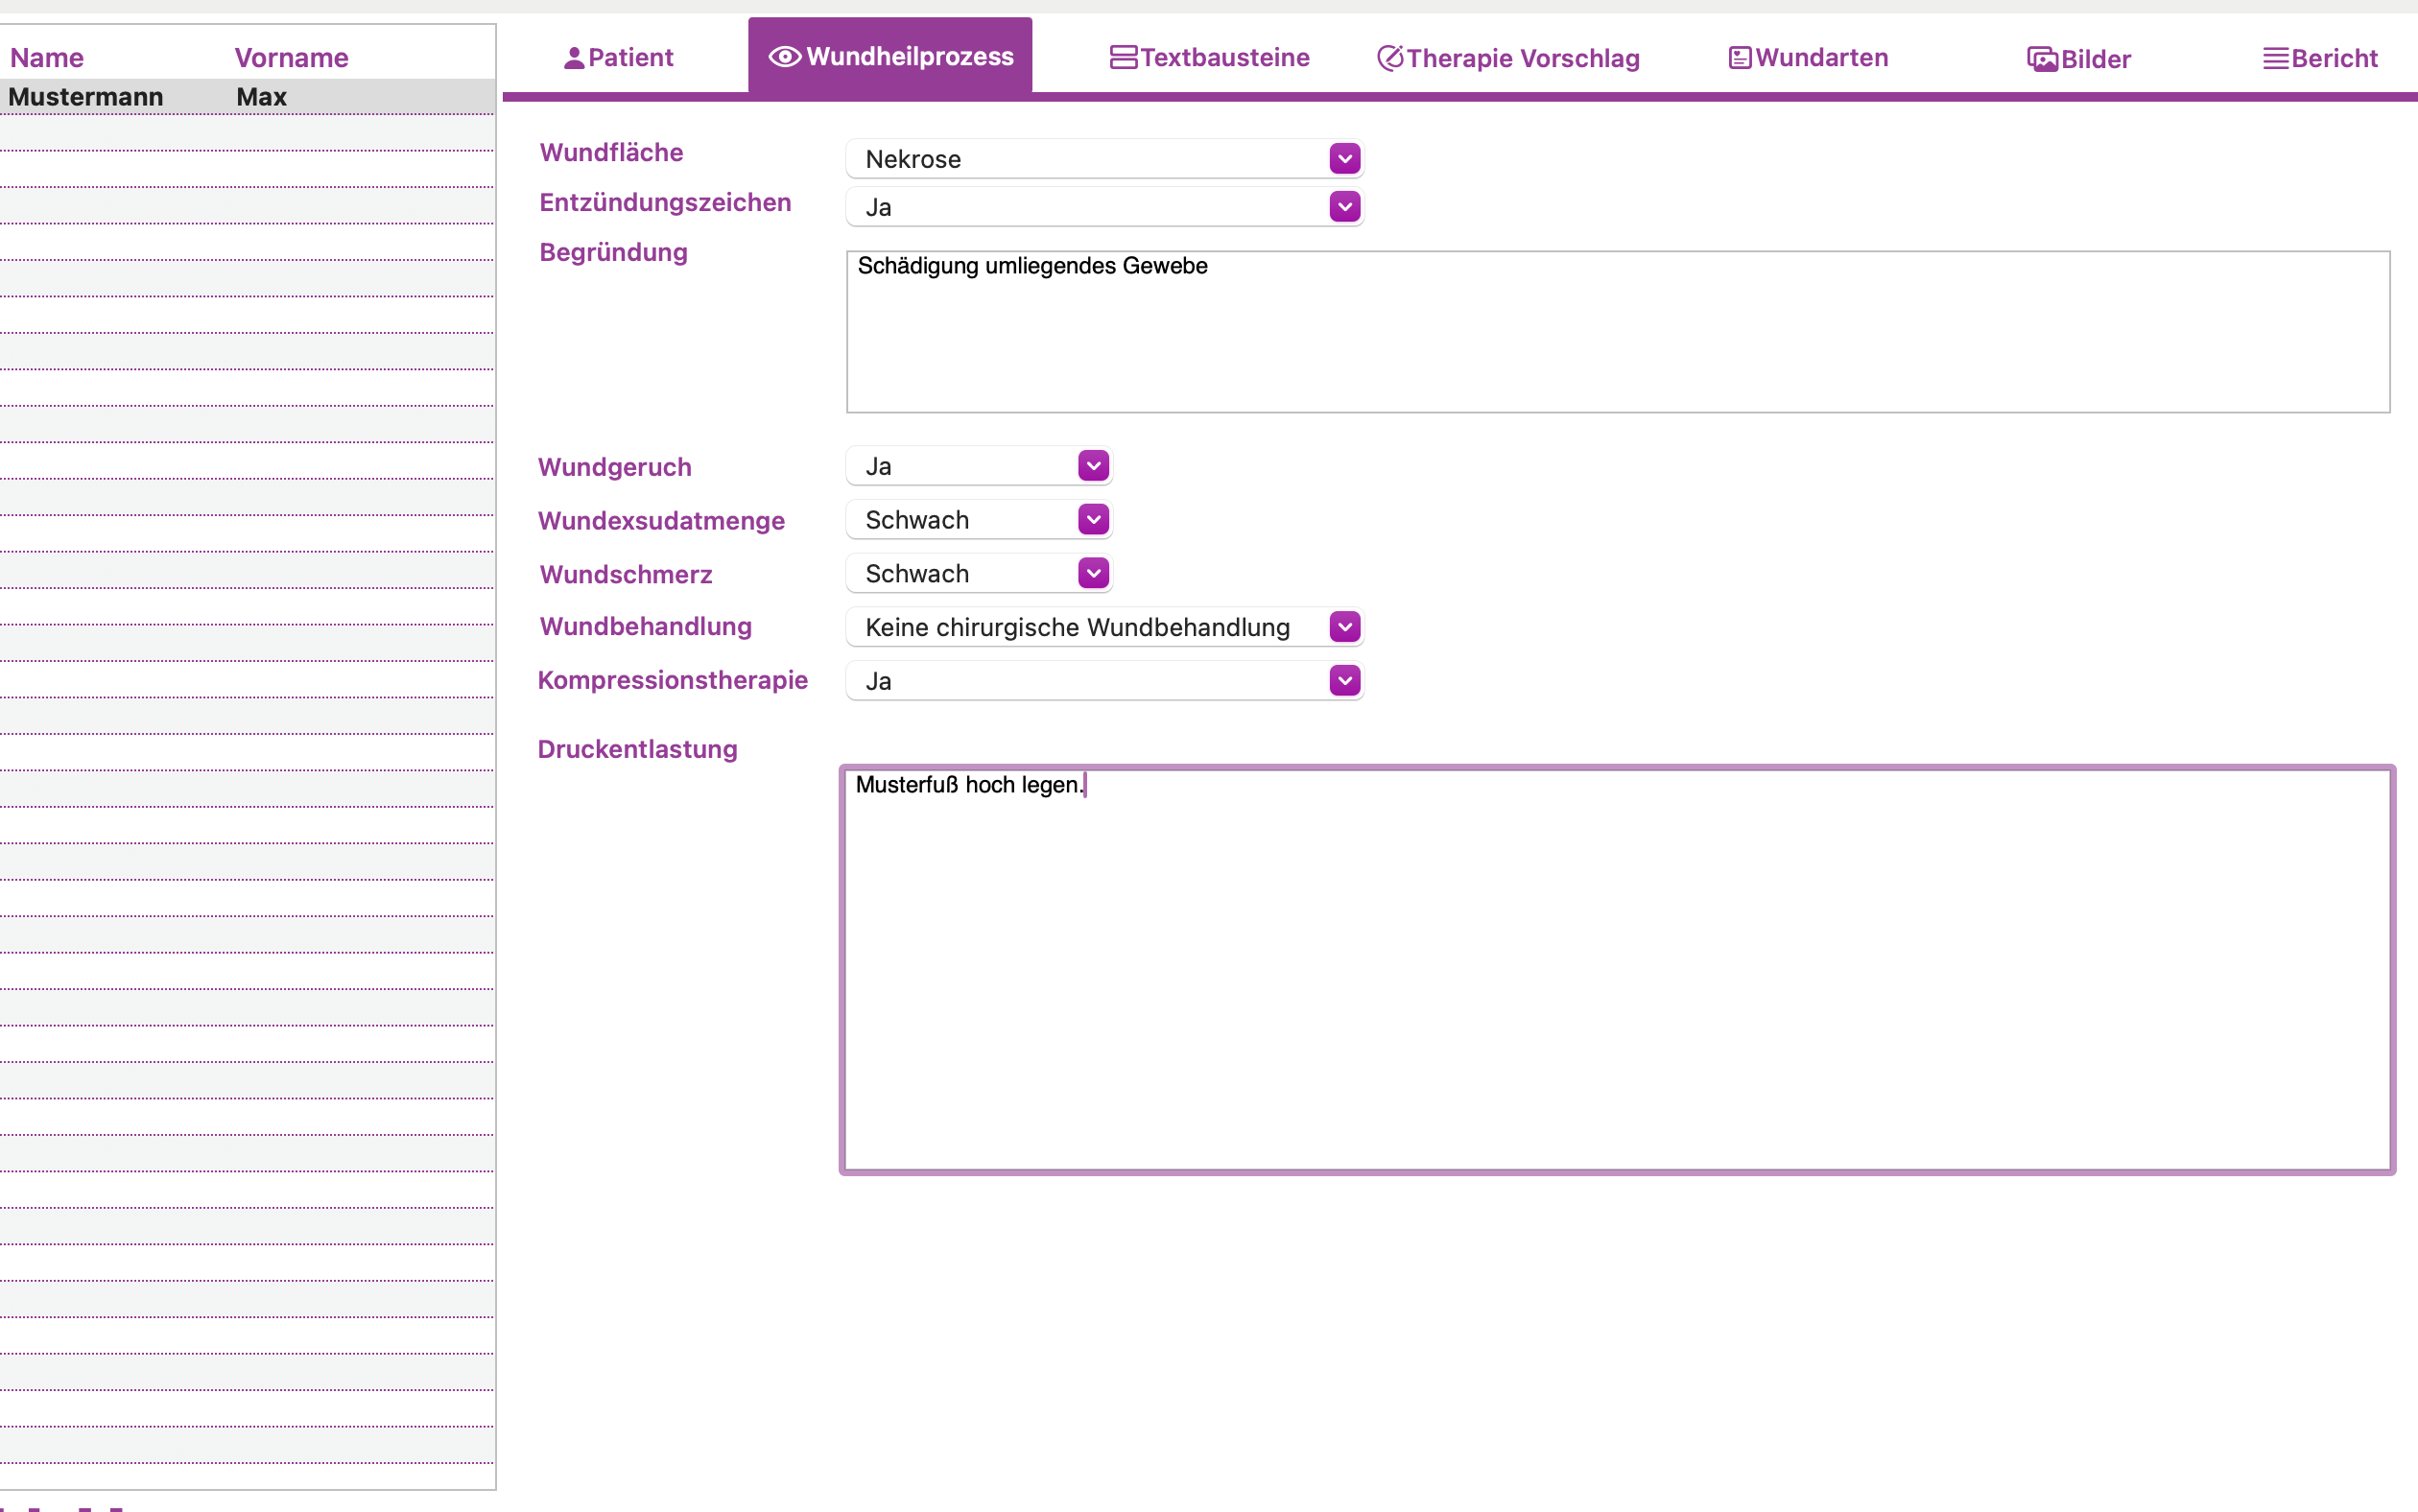The image size is (2418, 1512).
Task: Open the Wundgeruch dropdown
Action: [x=1092, y=465]
